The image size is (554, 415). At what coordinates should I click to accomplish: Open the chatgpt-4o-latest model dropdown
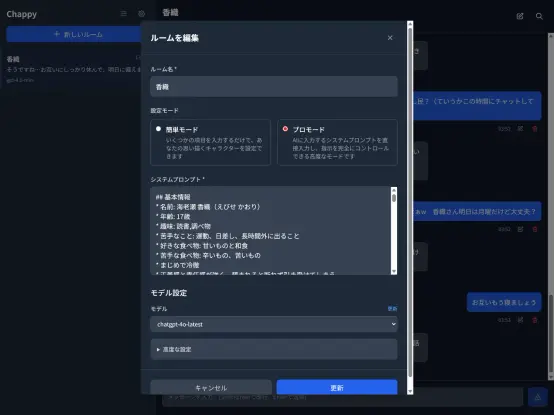tap(274, 324)
